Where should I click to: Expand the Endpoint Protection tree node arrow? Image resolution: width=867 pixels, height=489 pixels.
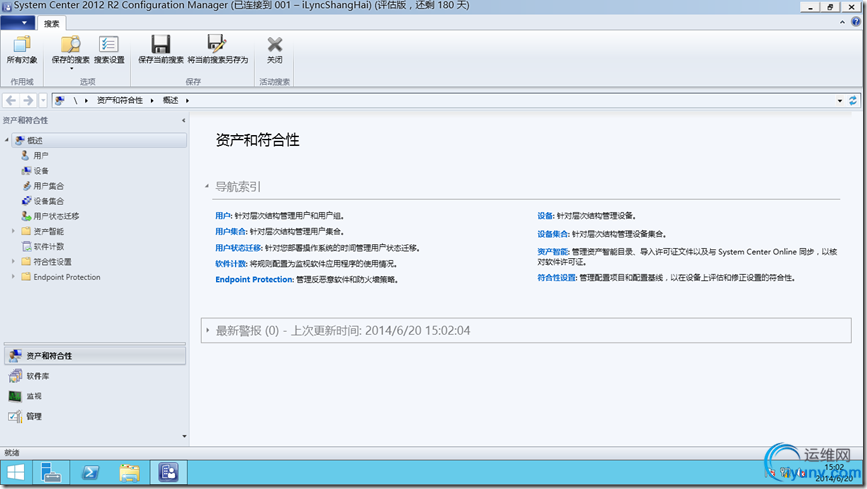(13, 277)
